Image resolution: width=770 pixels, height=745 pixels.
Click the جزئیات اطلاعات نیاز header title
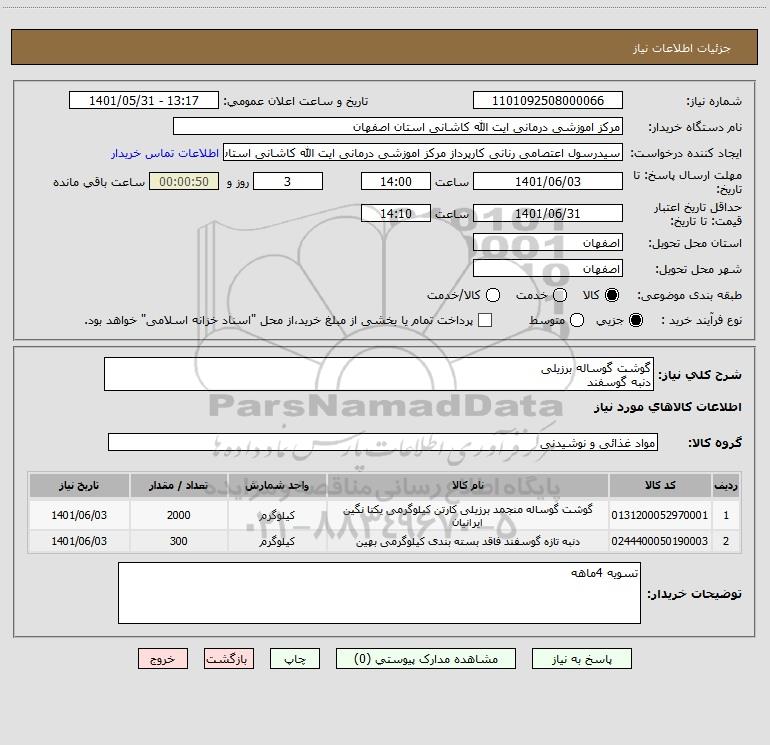682,48
